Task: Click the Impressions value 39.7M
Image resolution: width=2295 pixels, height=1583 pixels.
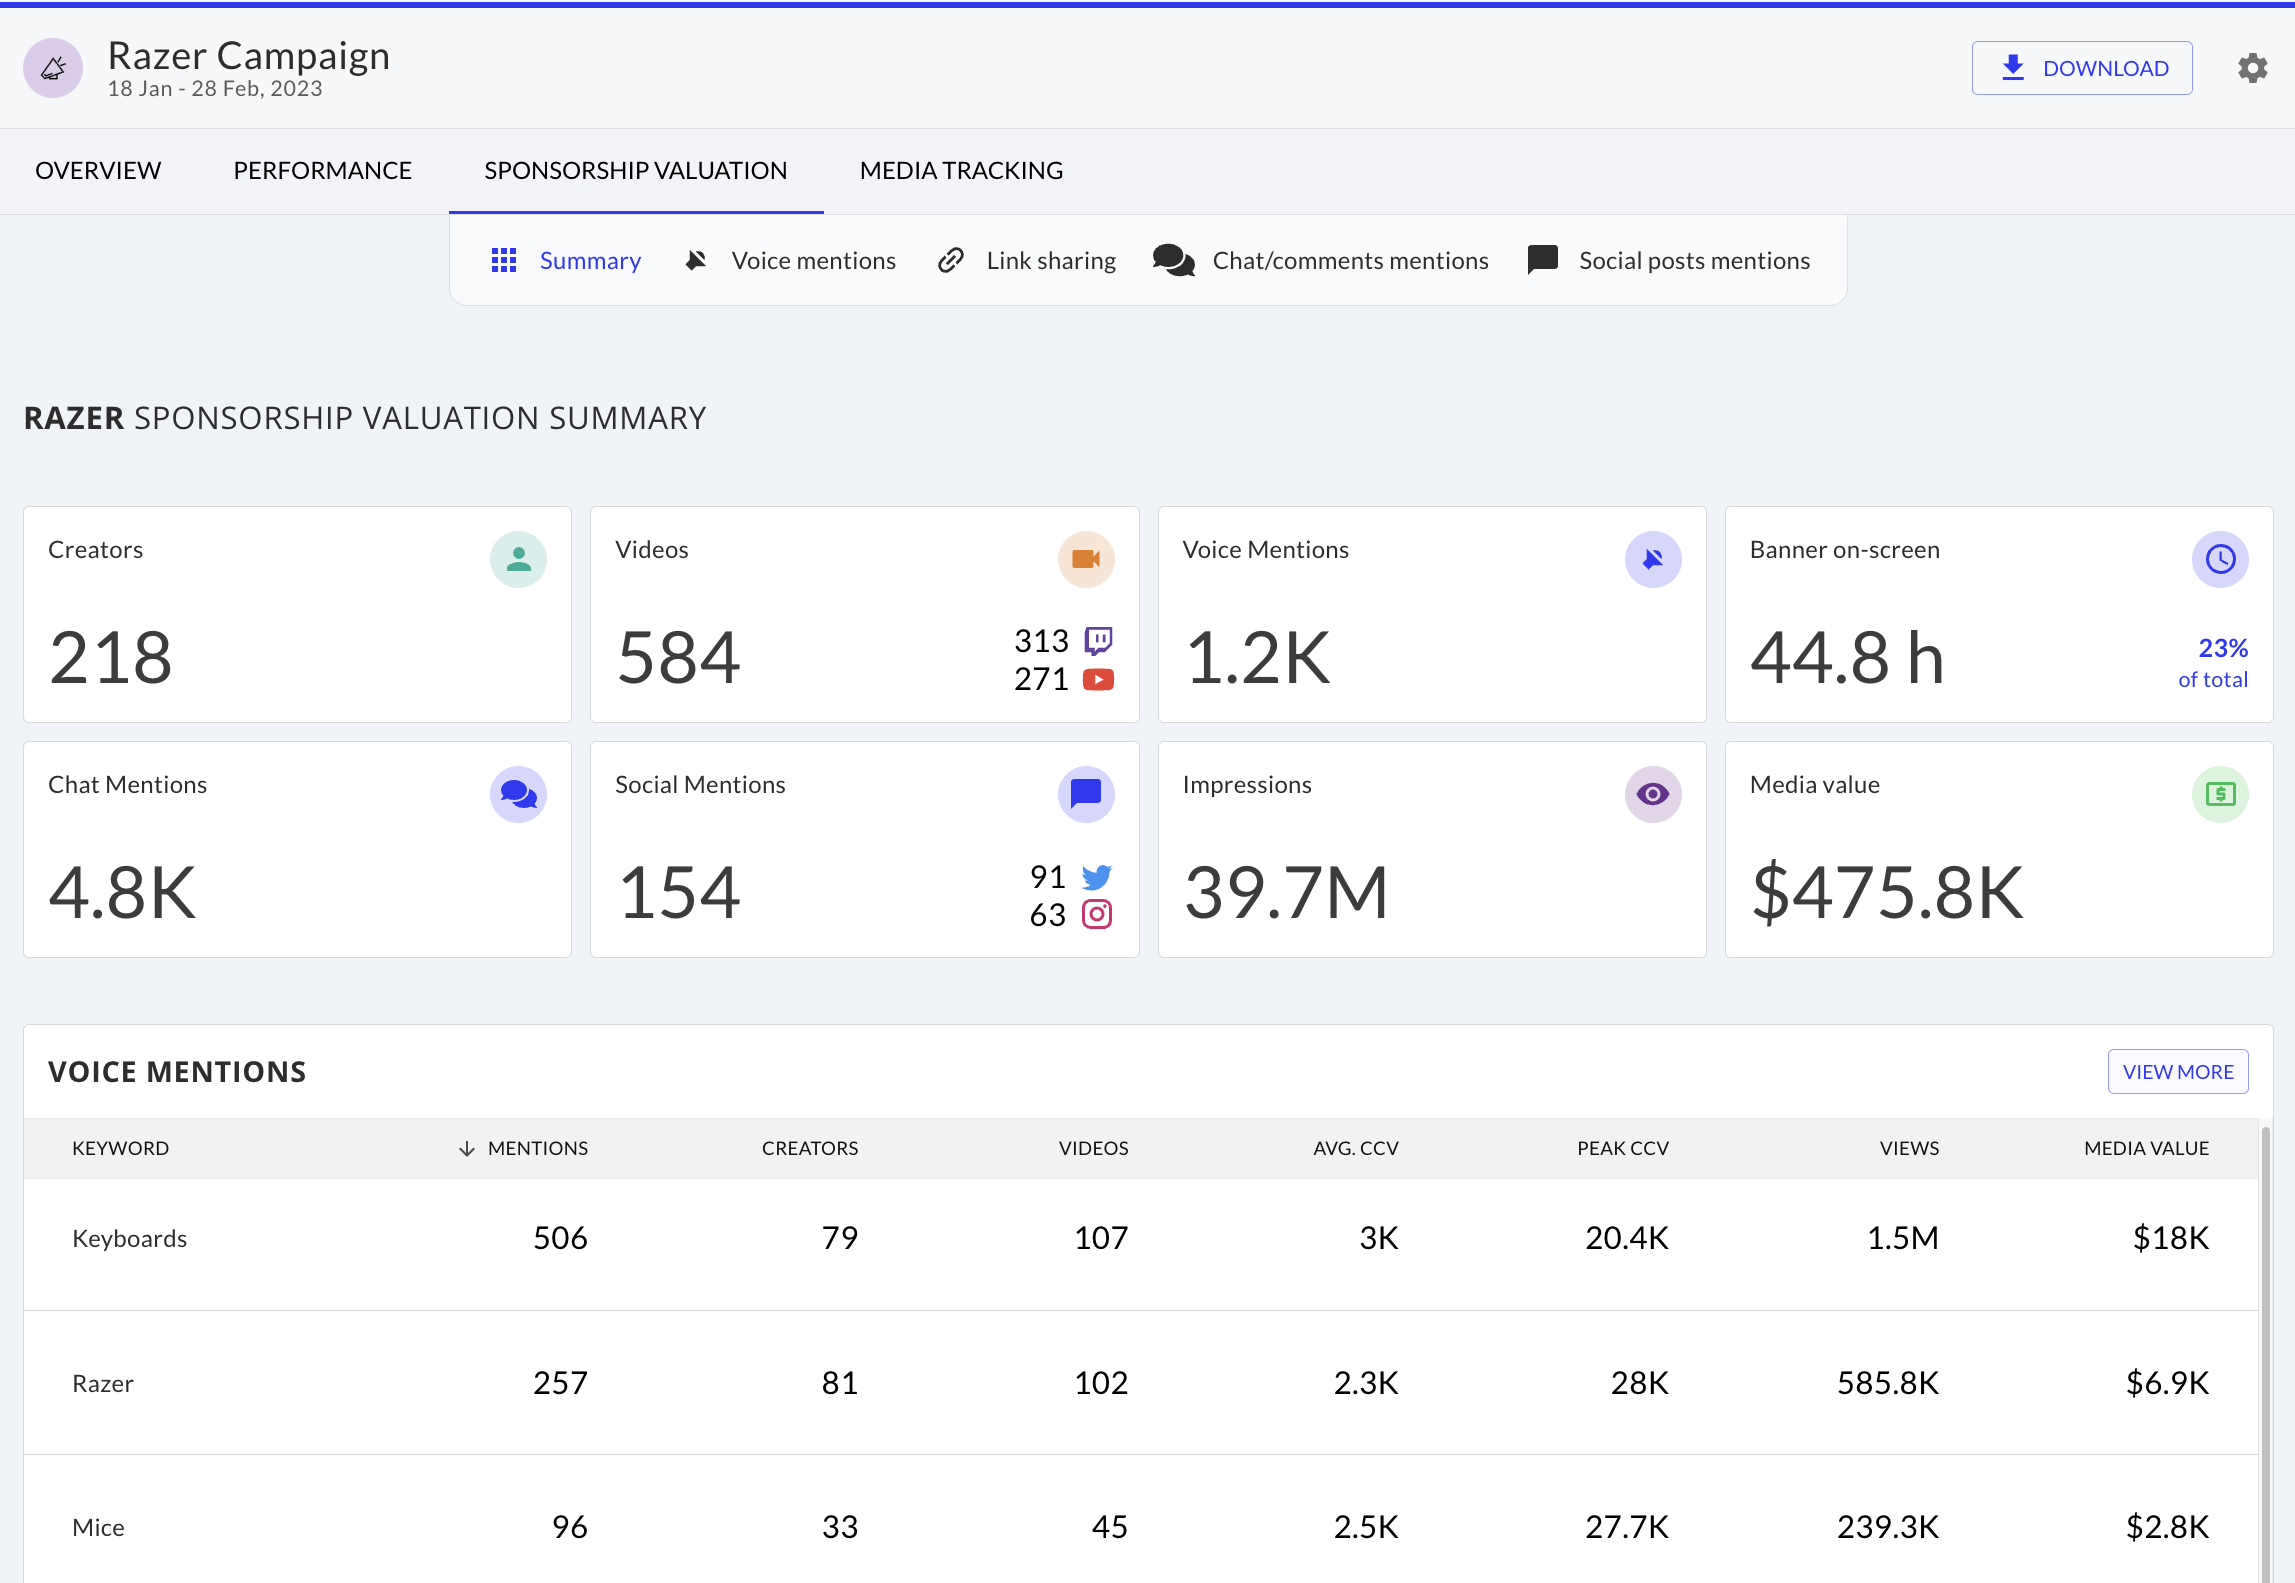Action: [1287, 893]
